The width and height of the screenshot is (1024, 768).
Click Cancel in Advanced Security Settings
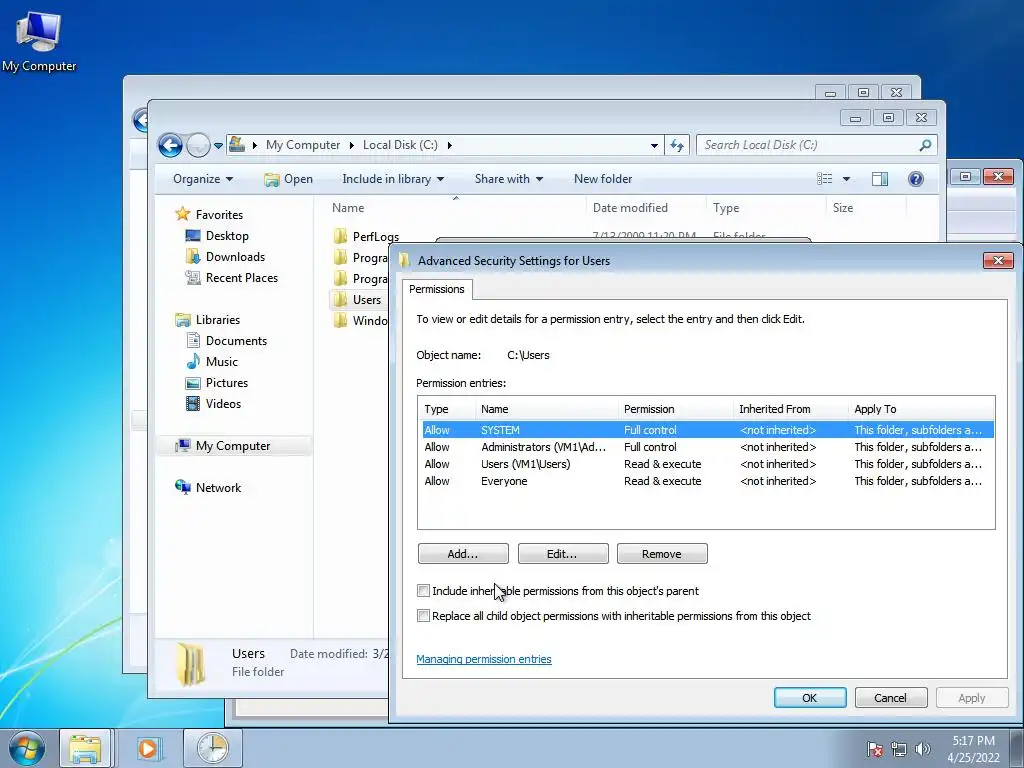tap(891, 697)
